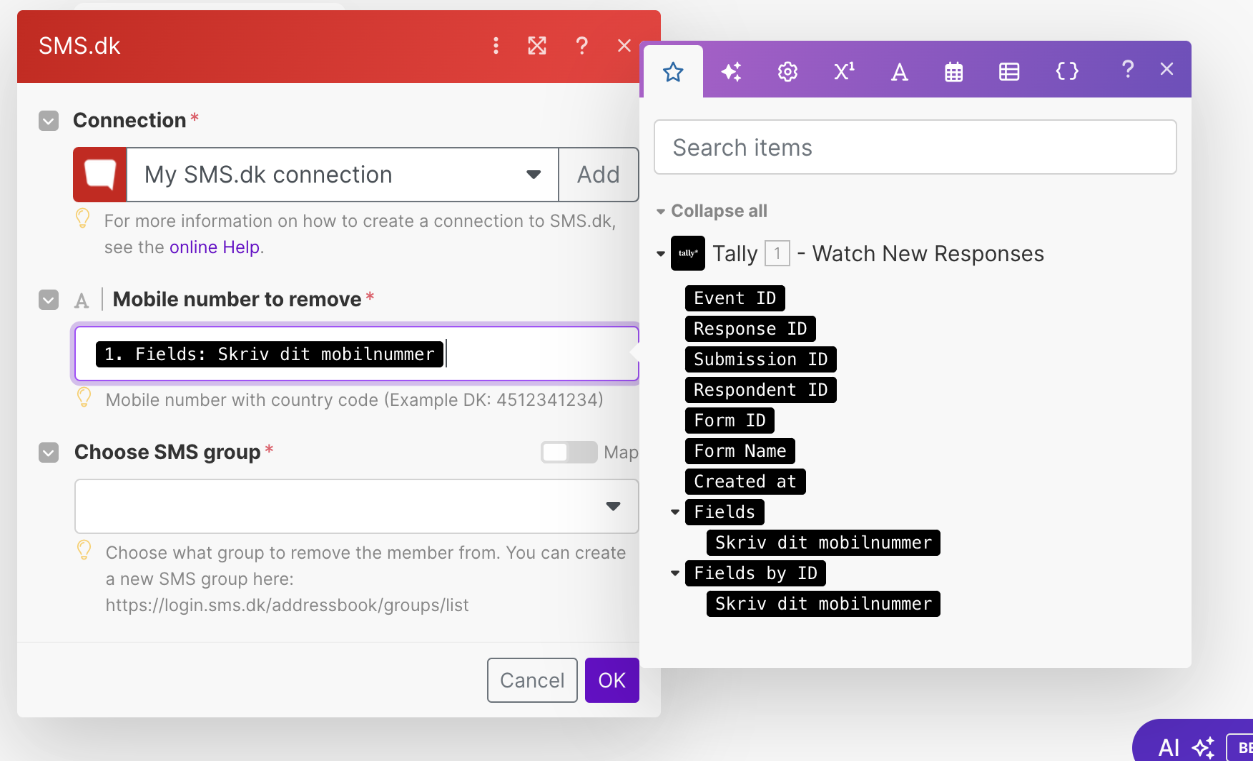
Task: Open the date and time functions tab
Action: pyautogui.click(x=954, y=71)
